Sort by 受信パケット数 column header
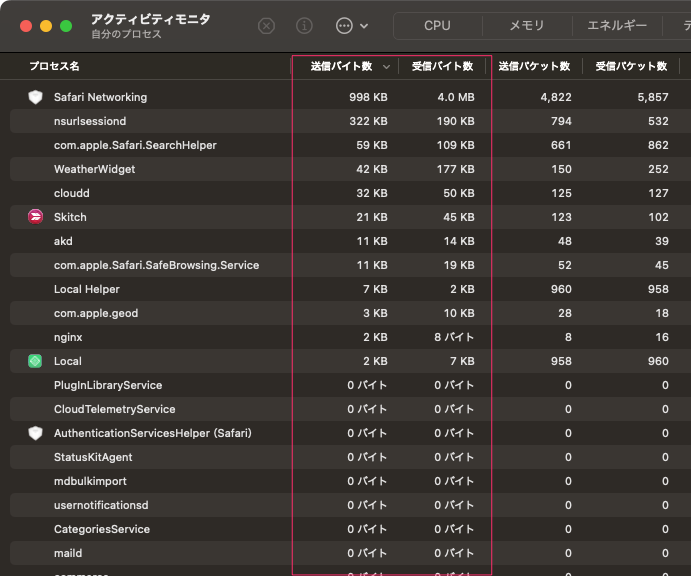 click(x=631, y=66)
